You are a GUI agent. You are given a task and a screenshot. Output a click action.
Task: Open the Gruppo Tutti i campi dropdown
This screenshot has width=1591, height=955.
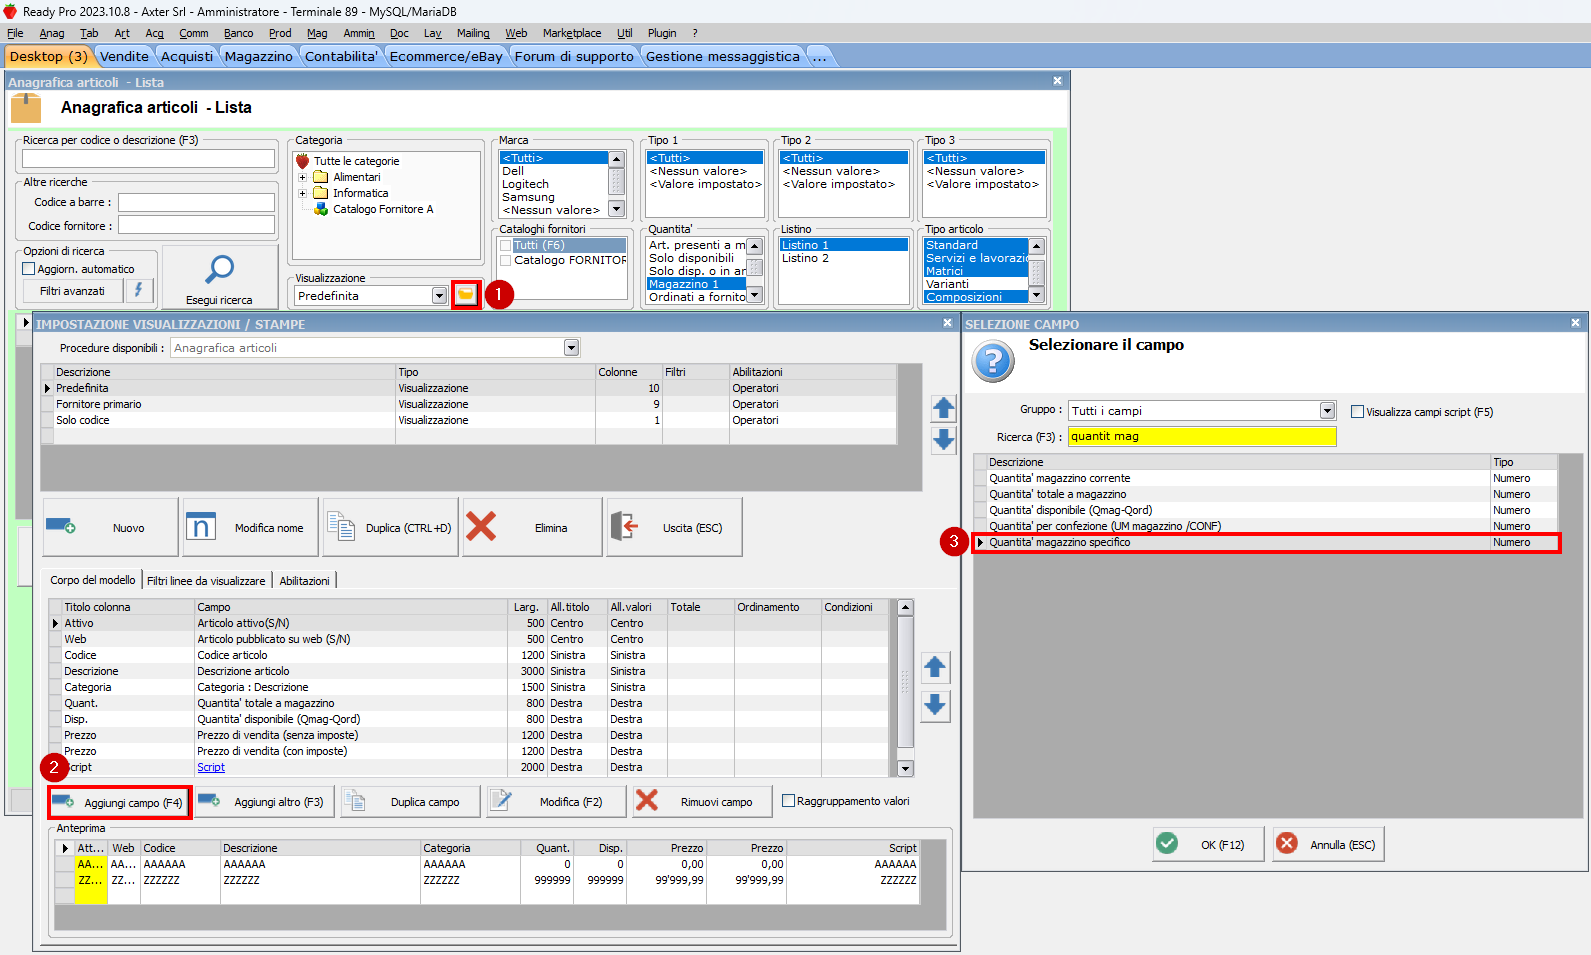point(1327,411)
